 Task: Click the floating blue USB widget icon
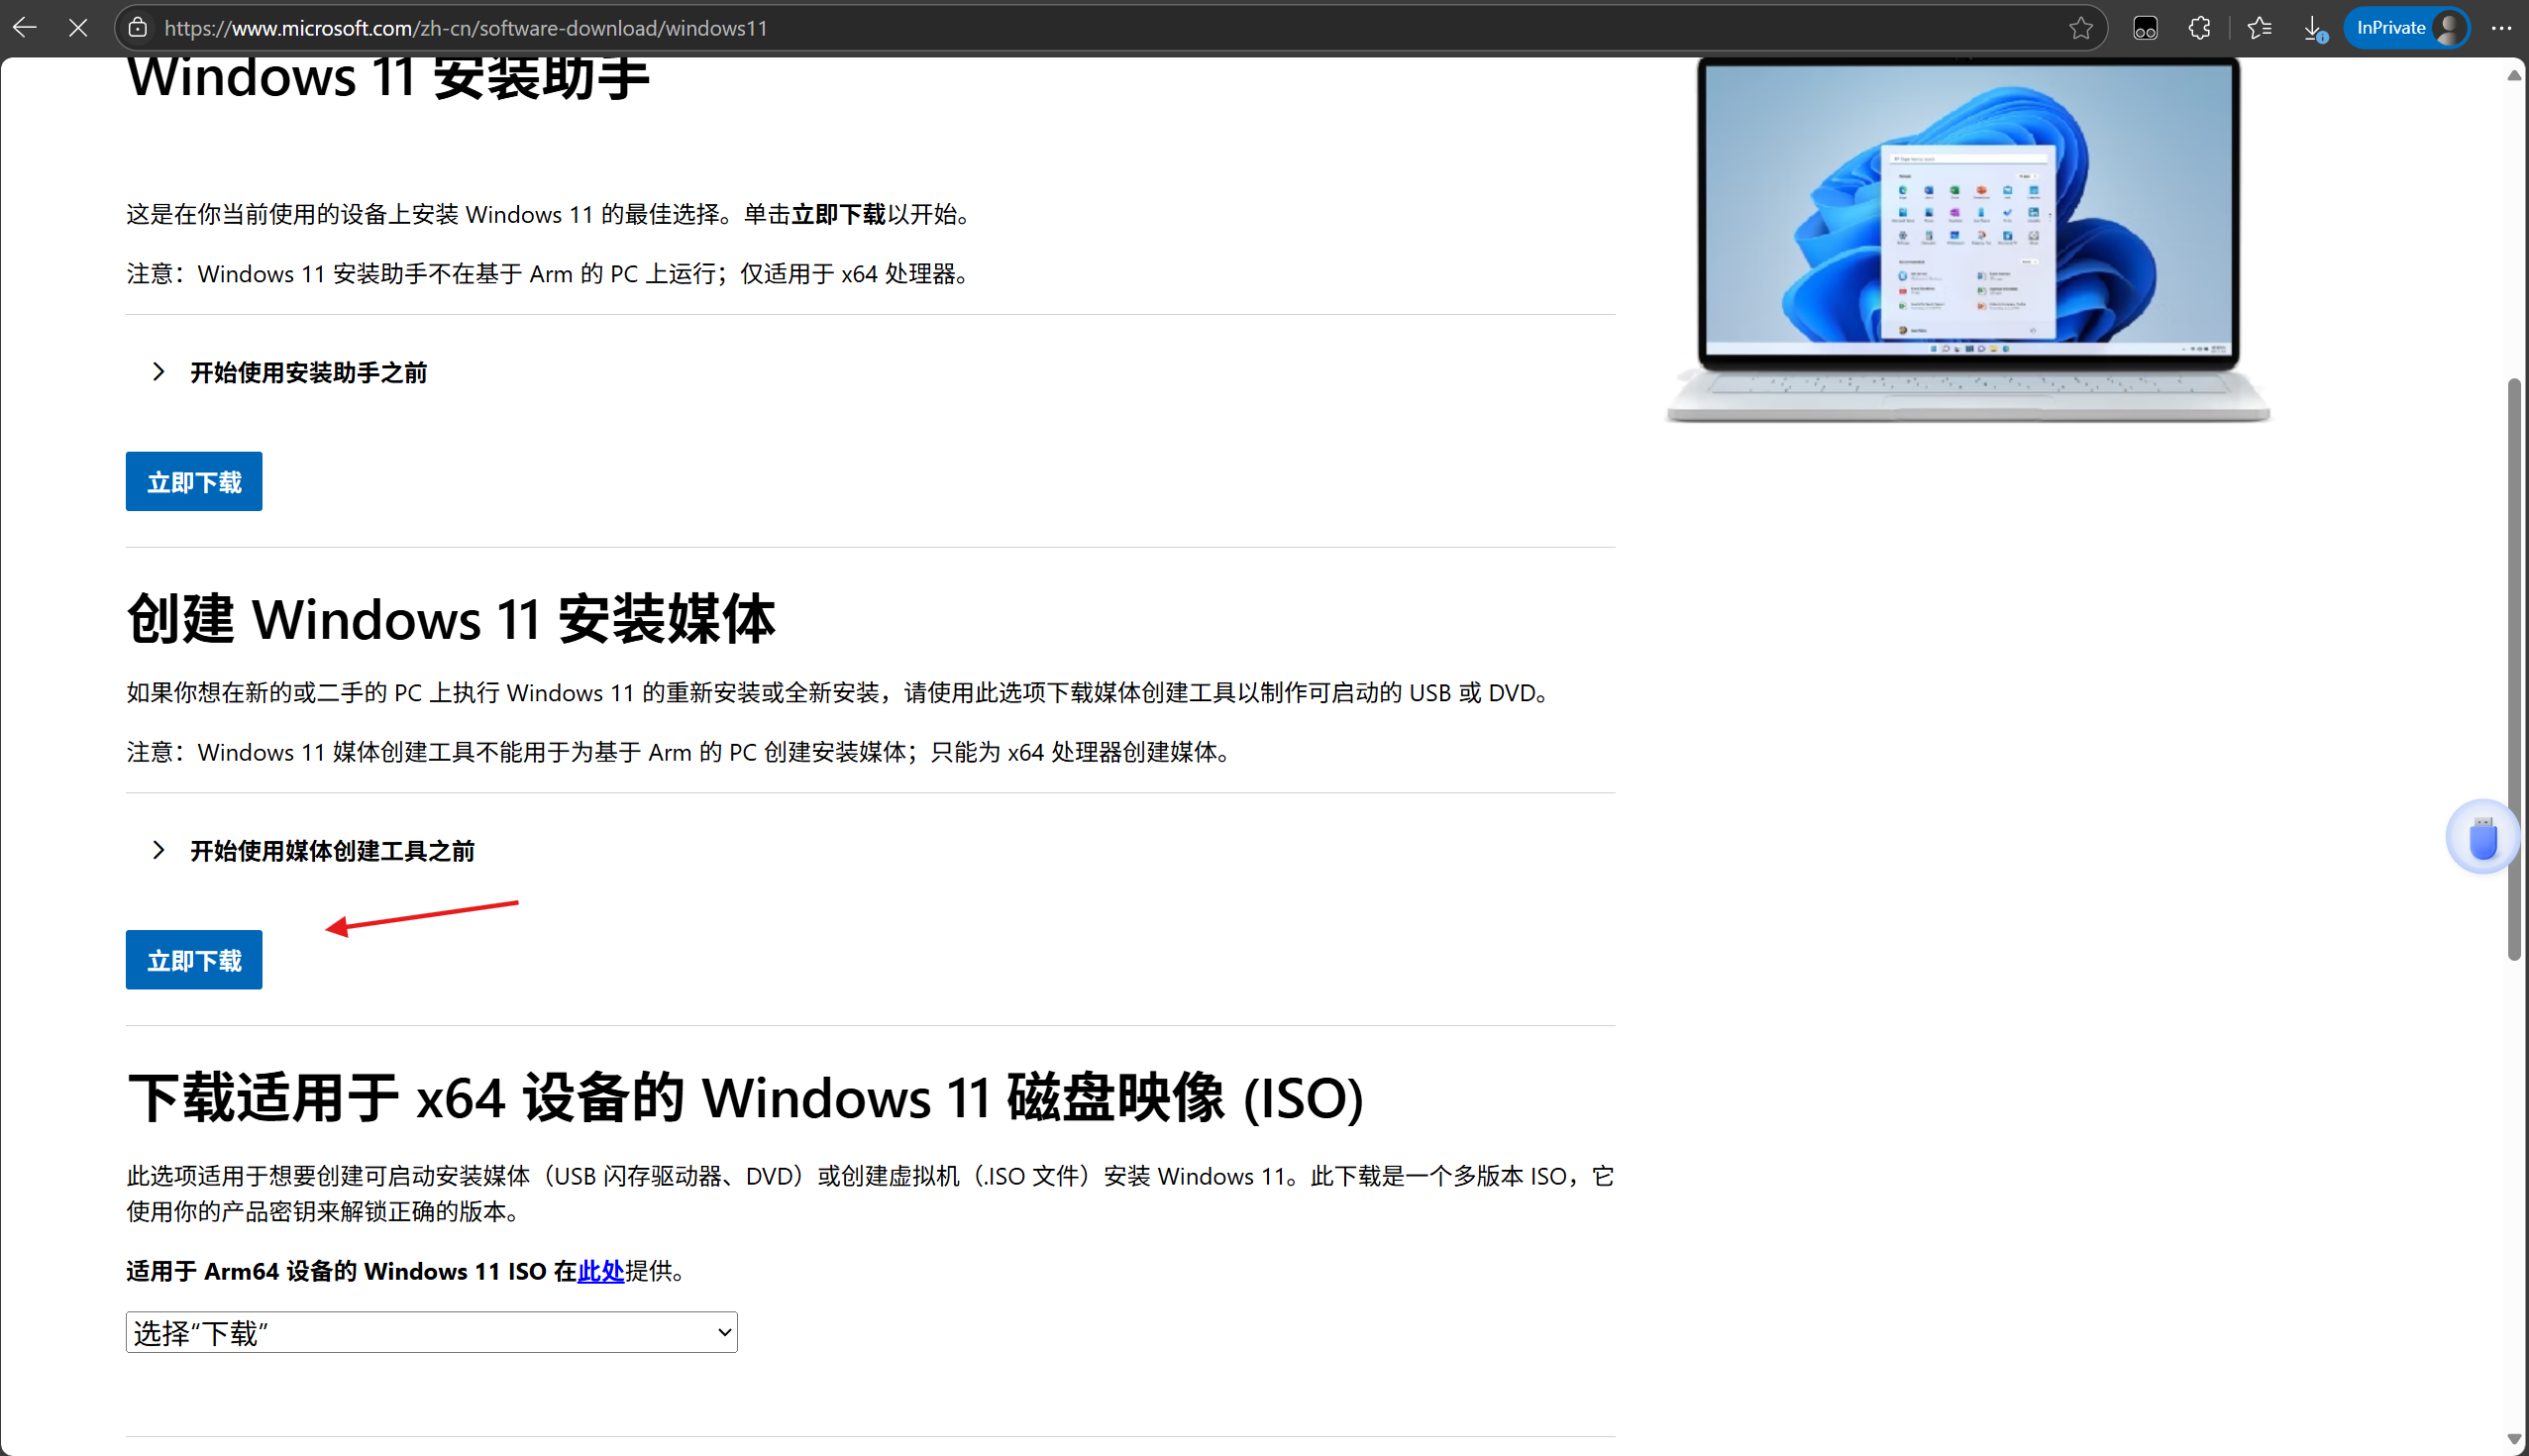pyautogui.click(x=2483, y=838)
